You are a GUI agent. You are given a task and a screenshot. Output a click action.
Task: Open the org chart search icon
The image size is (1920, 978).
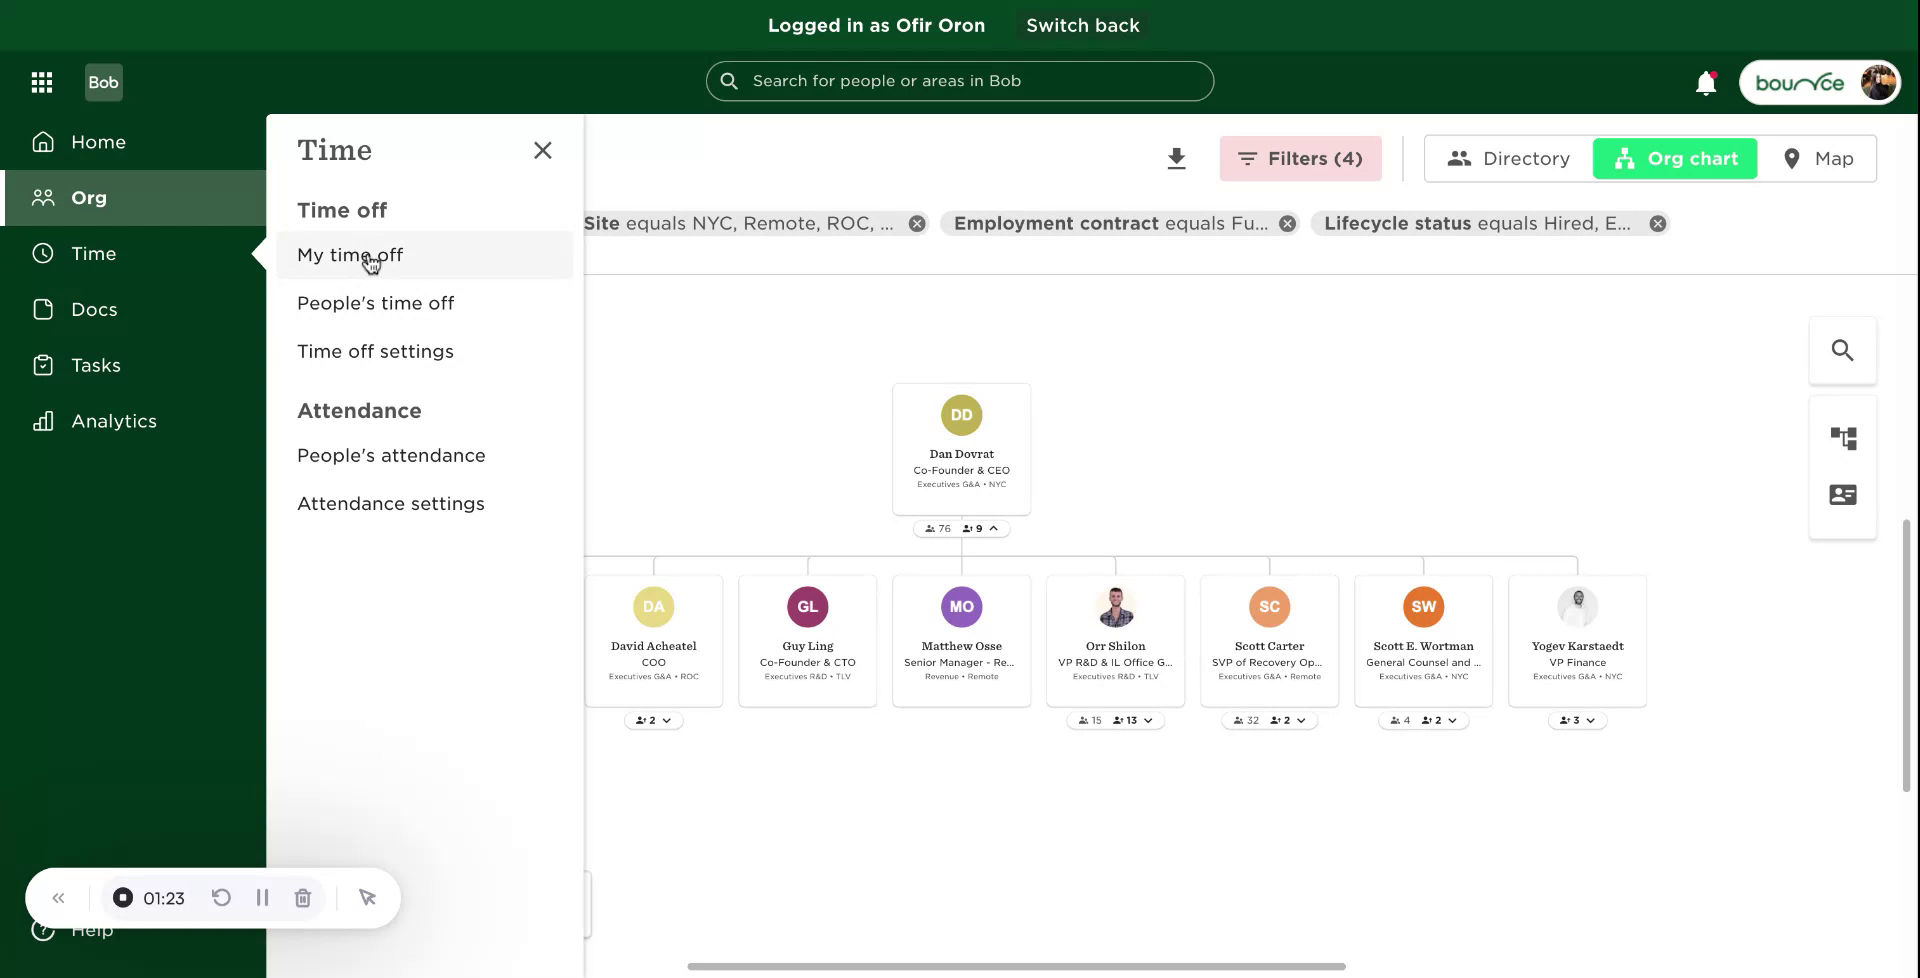click(x=1843, y=350)
